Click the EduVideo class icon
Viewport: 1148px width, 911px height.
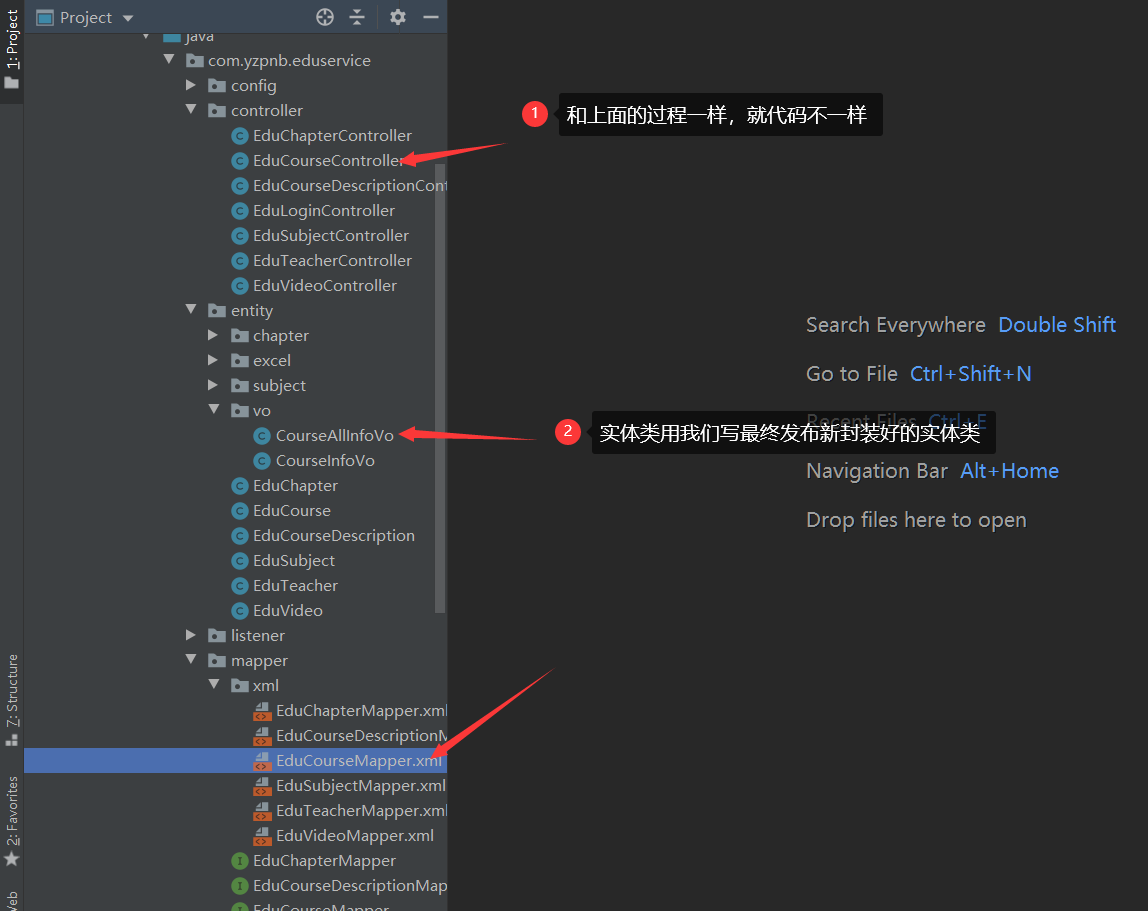click(239, 611)
